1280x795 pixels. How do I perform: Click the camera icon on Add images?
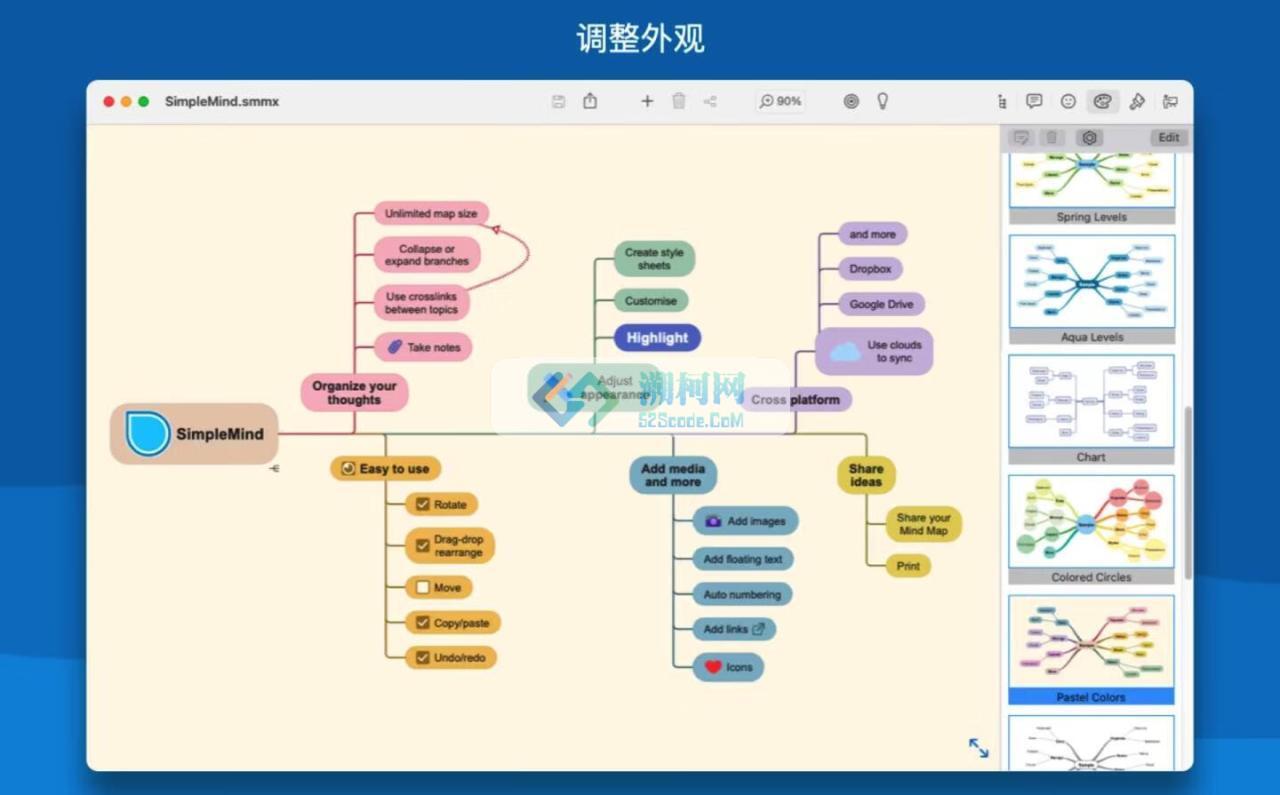point(713,521)
